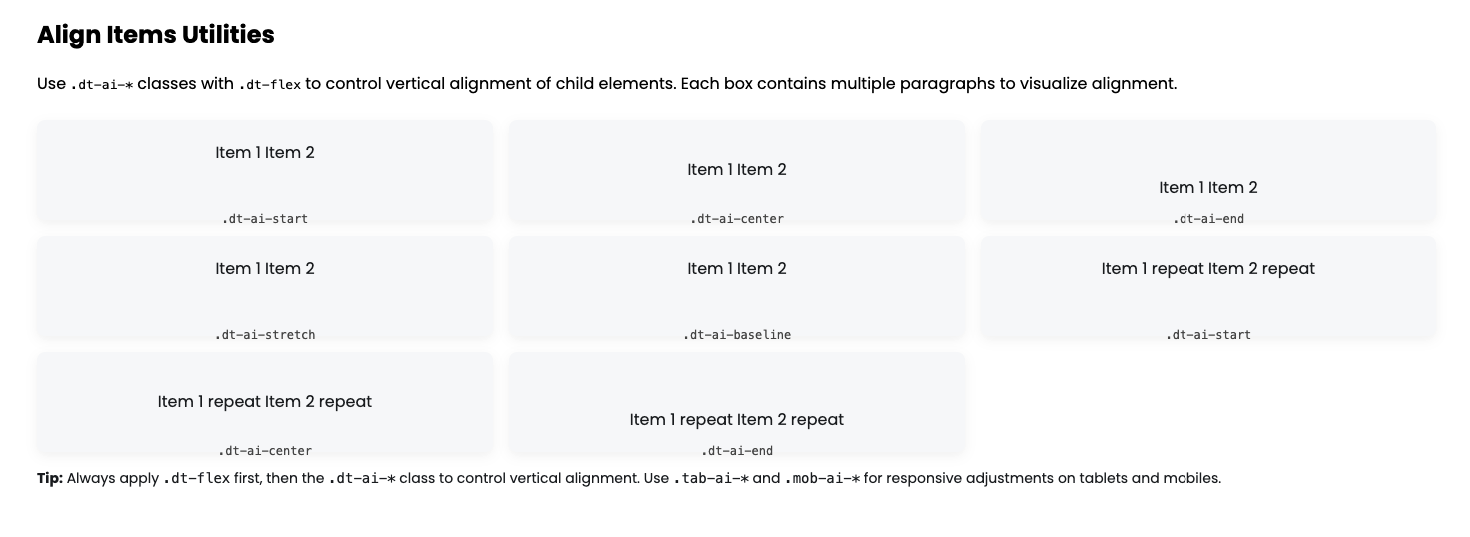Image resolution: width=1470 pixels, height=537 pixels.
Task: Click the .ct-ai-end label
Action: (x=1208, y=218)
